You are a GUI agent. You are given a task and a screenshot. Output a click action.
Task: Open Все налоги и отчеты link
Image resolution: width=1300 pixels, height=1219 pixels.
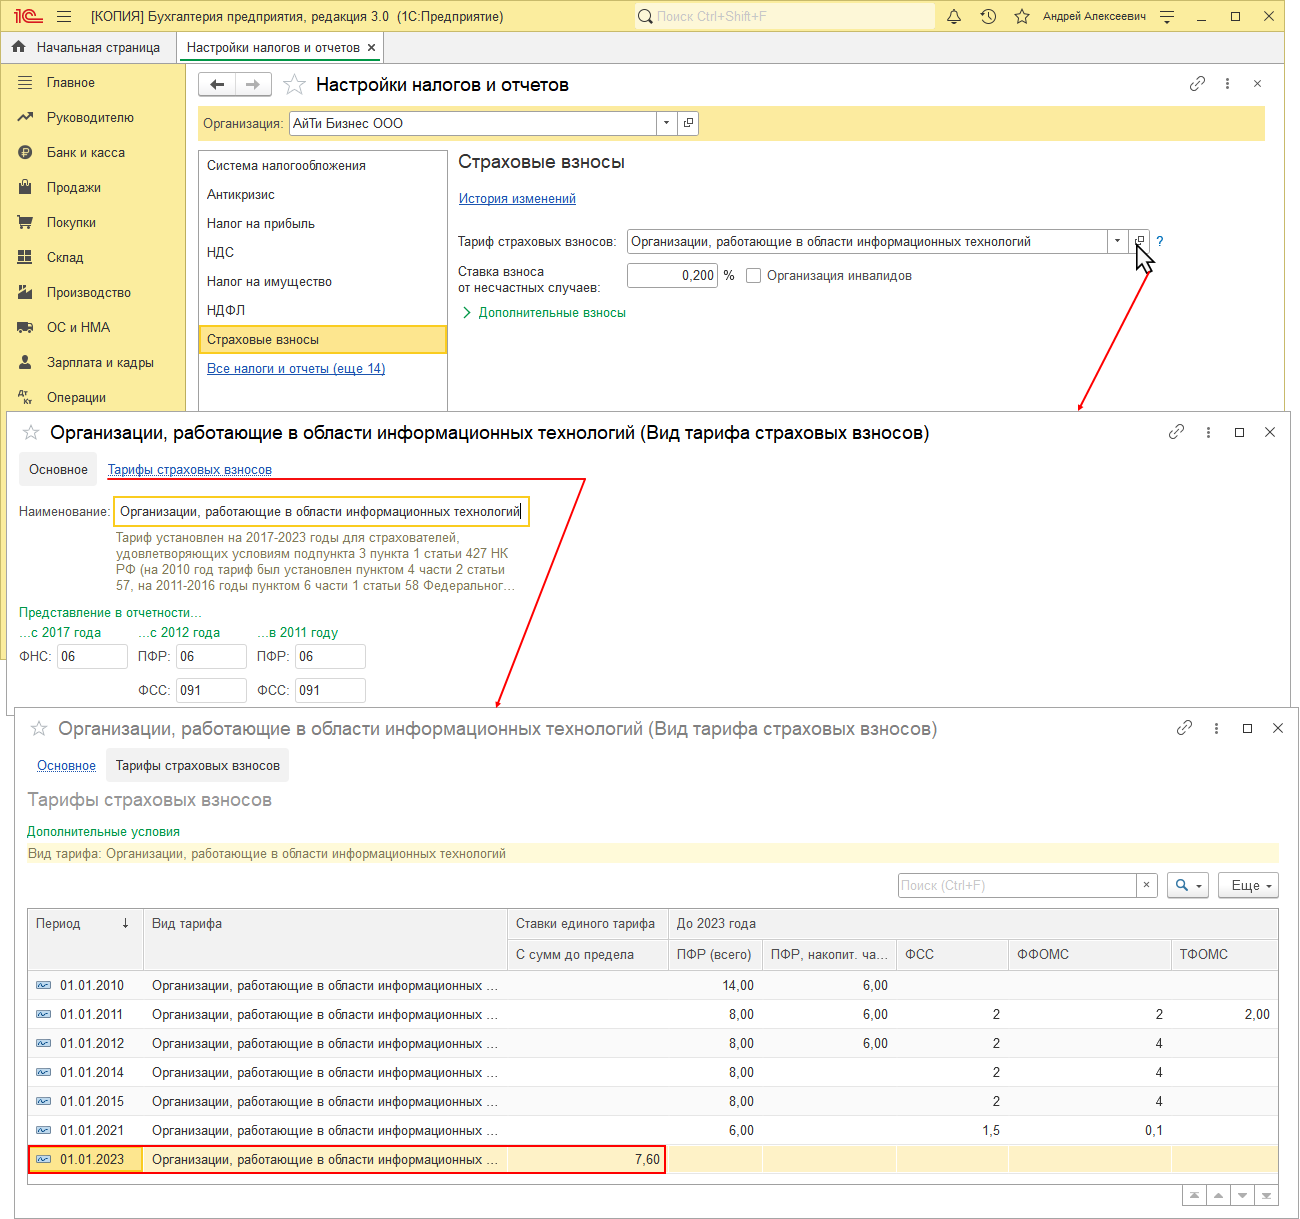tap(296, 368)
